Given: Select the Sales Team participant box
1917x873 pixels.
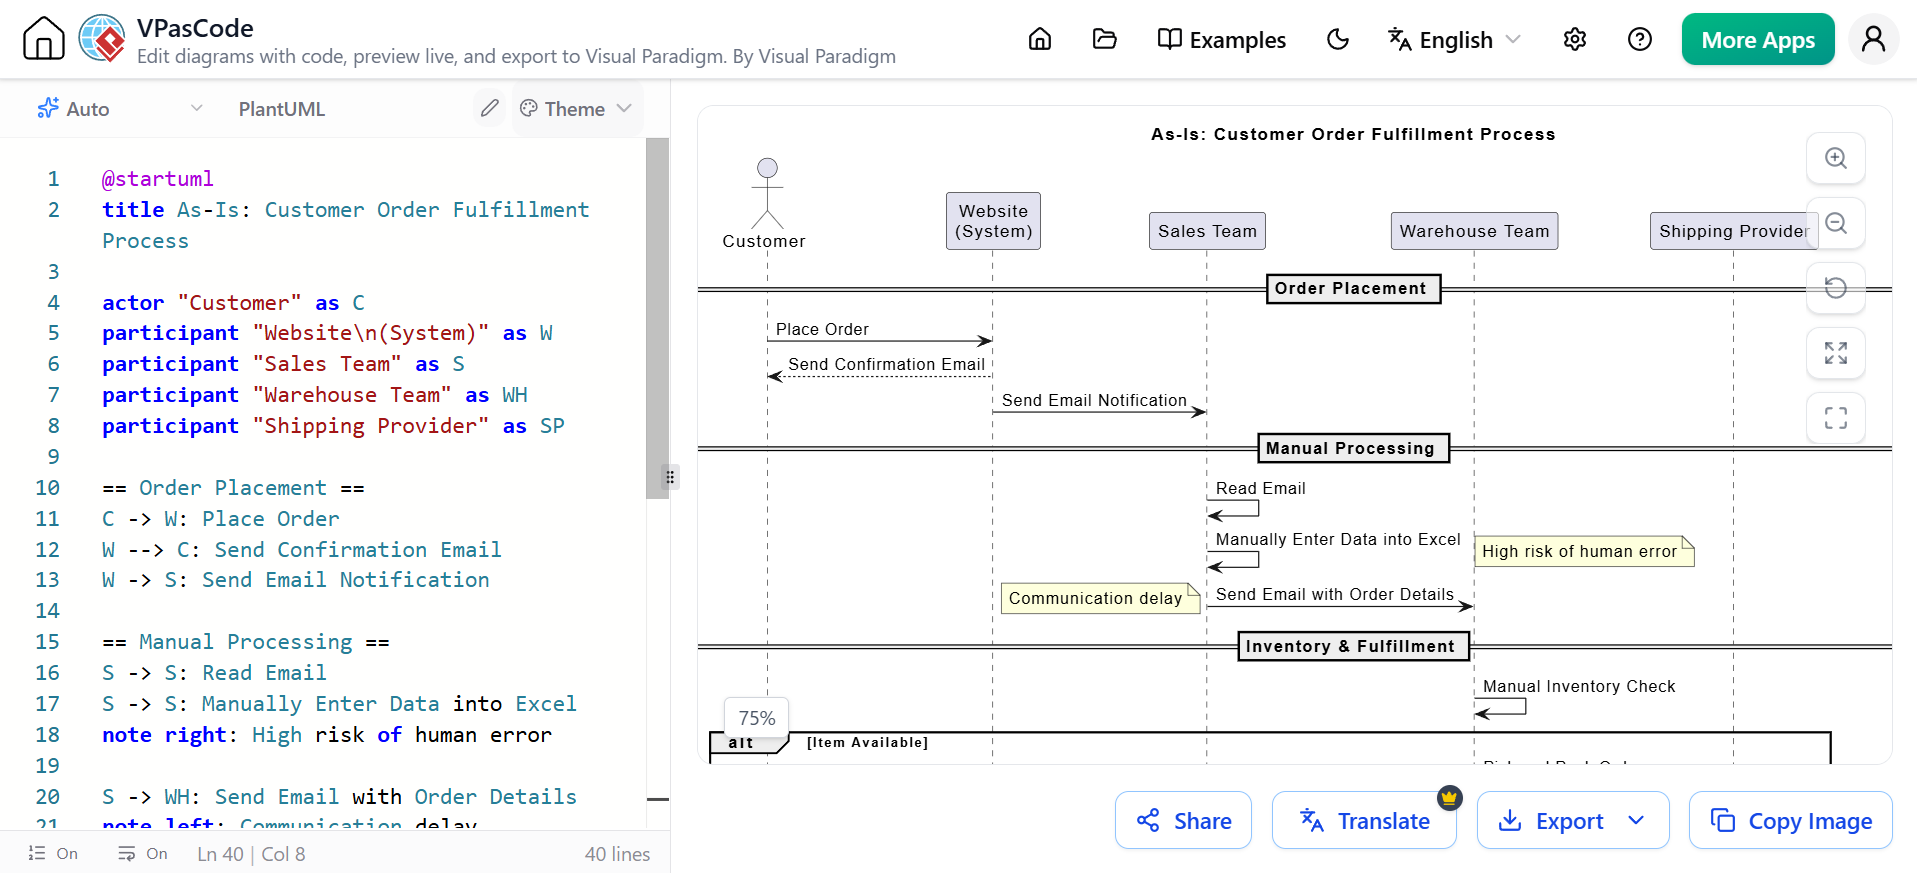Looking at the screenshot, I should point(1207,231).
